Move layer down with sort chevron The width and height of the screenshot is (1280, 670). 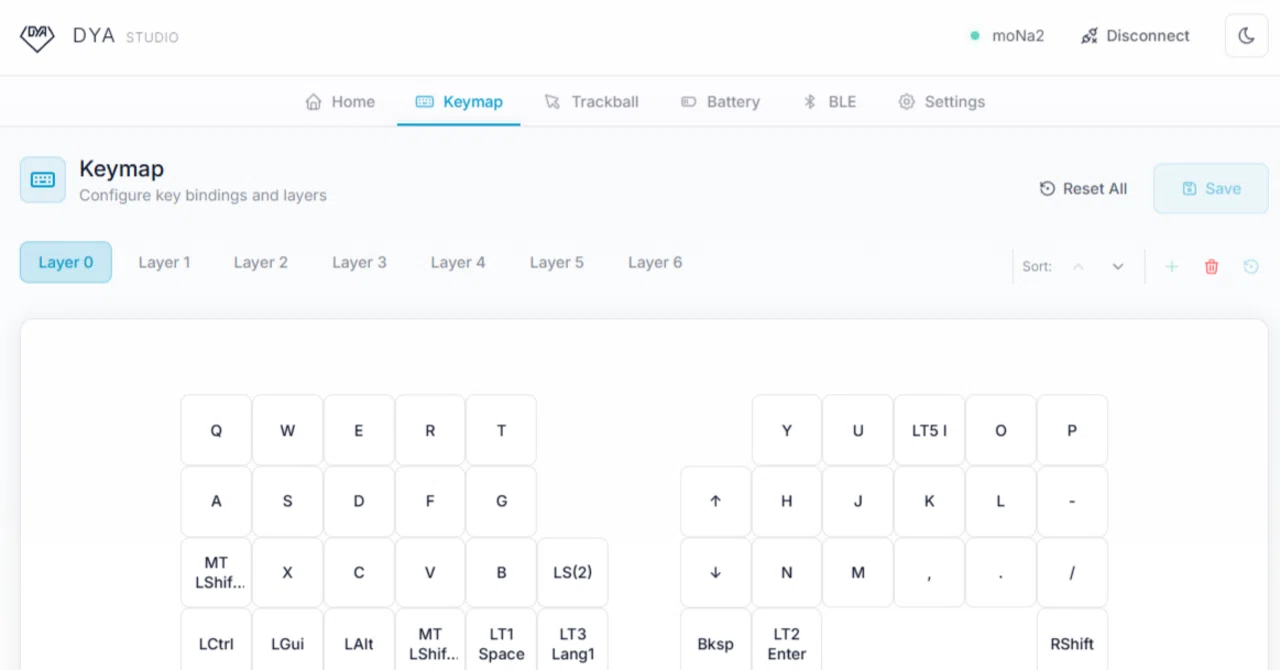tap(1118, 267)
